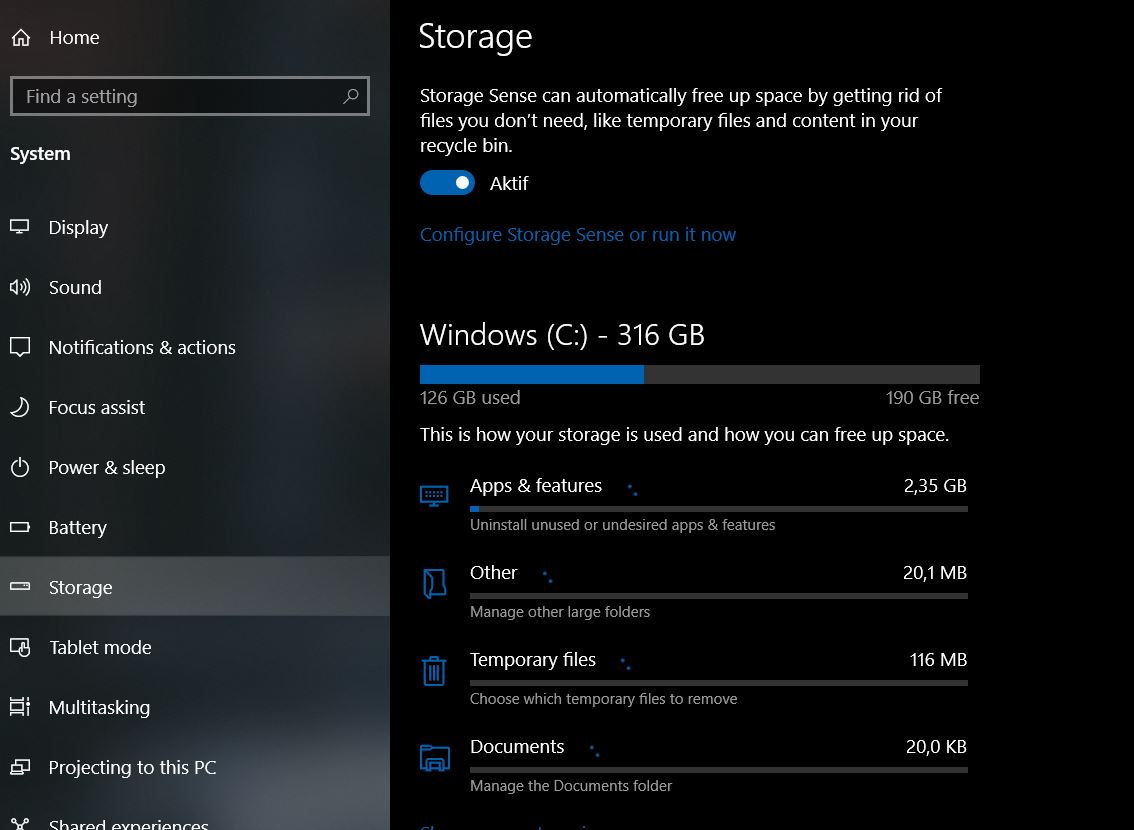Click the Windows (C:) storage usage bar
Image resolution: width=1134 pixels, height=830 pixels.
pos(700,373)
